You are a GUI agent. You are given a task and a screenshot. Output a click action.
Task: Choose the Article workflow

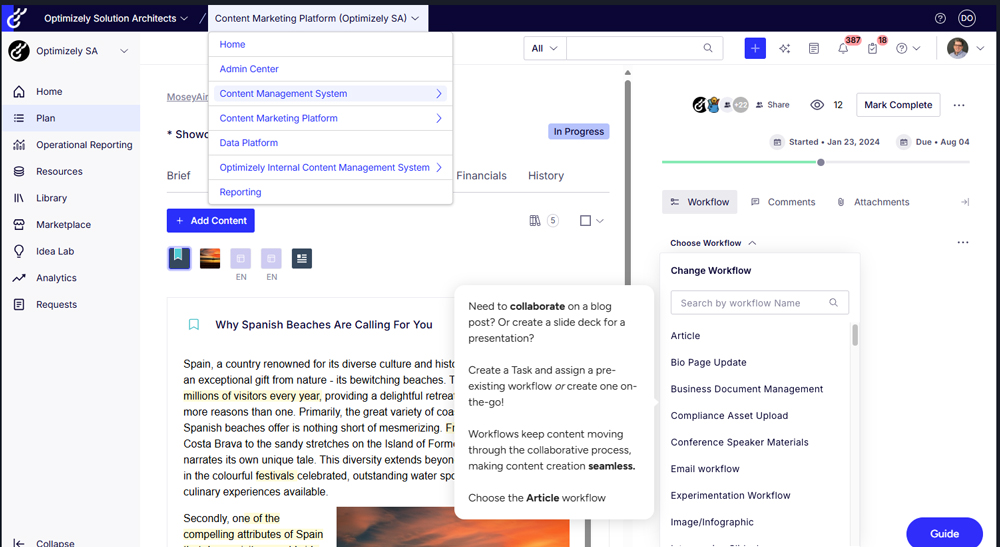[685, 336]
